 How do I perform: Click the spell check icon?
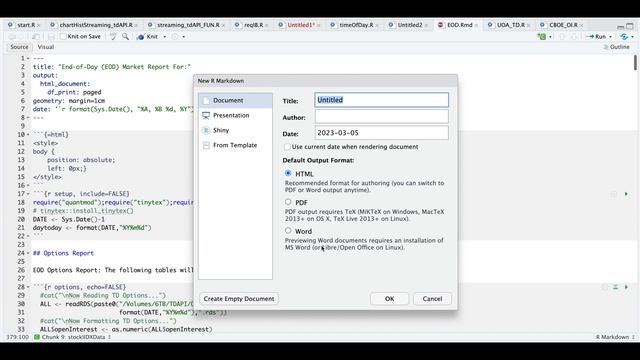pos(113,37)
